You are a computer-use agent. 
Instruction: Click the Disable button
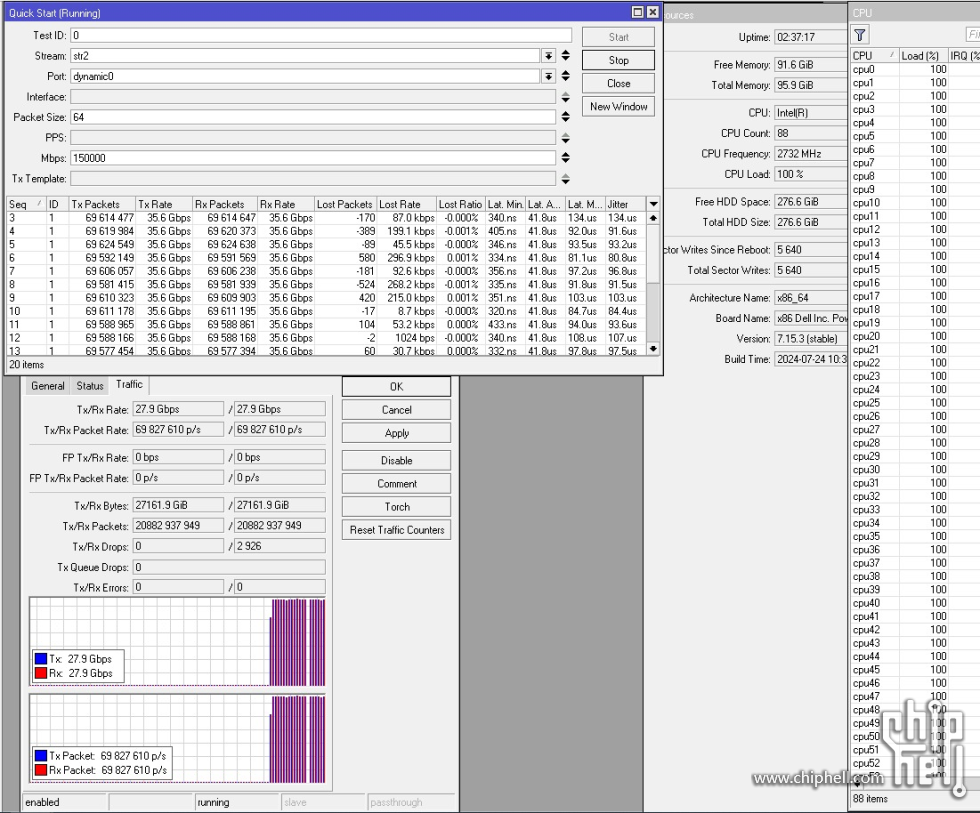pyautogui.click(x=396, y=461)
